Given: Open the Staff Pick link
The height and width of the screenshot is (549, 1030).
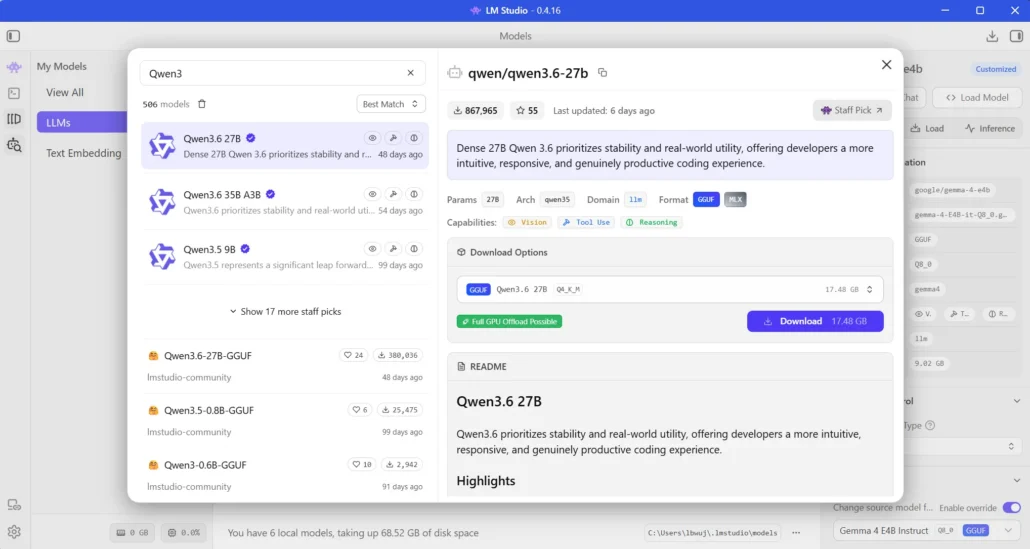Looking at the screenshot, I should click(851, 110).
